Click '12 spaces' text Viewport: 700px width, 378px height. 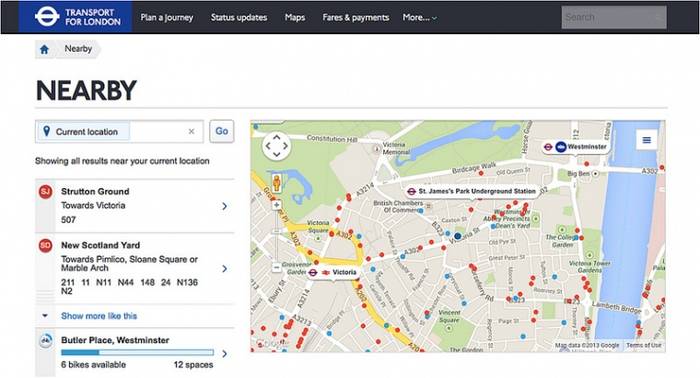[x=193, y=365]
